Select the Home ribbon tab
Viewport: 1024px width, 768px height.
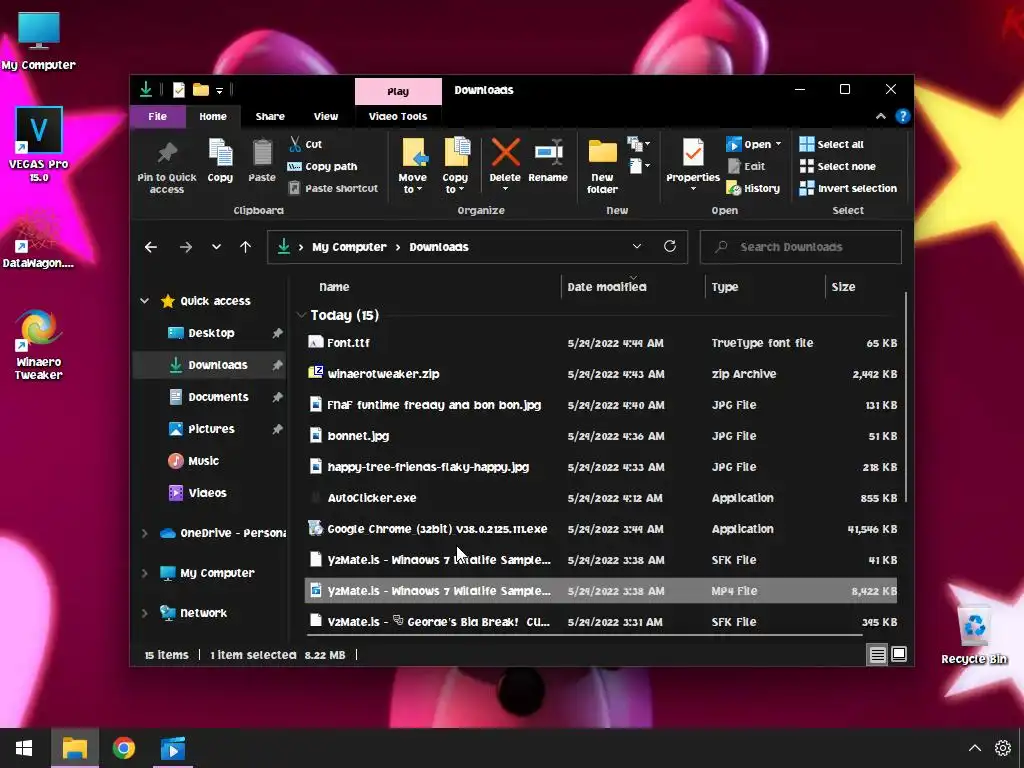(213, 116)
